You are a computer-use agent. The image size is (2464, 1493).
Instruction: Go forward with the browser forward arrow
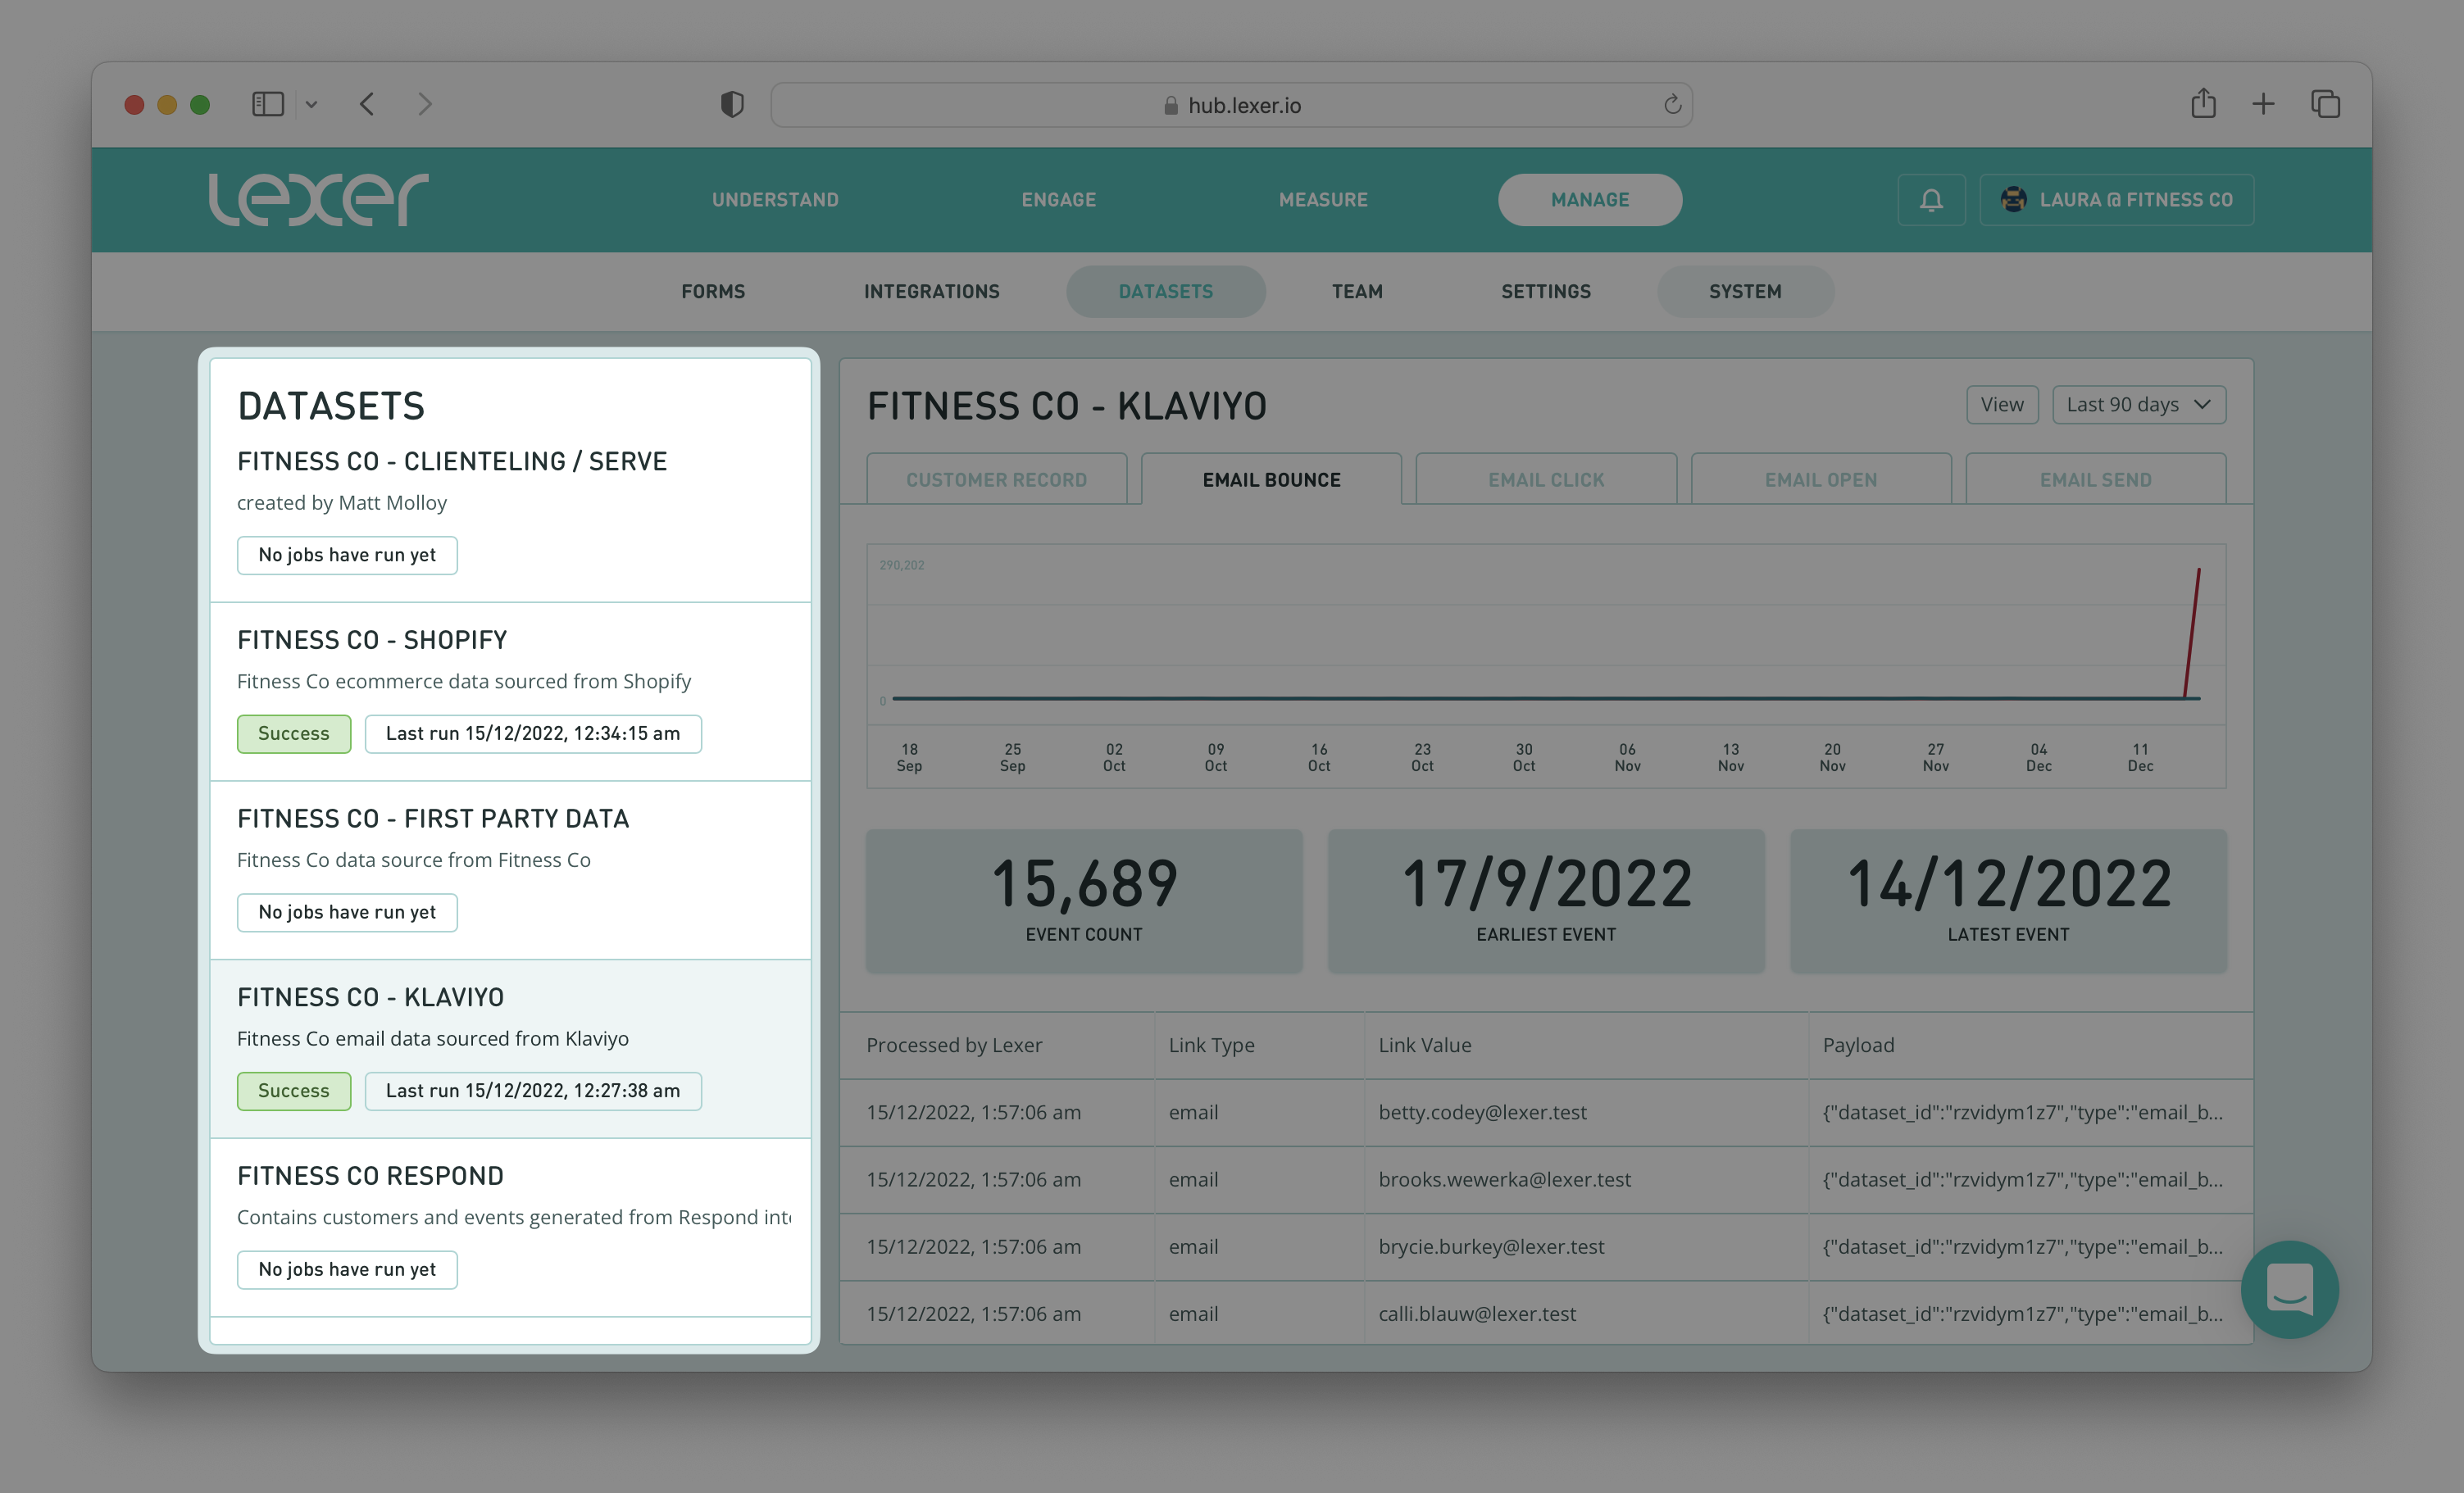click(425, 104)
